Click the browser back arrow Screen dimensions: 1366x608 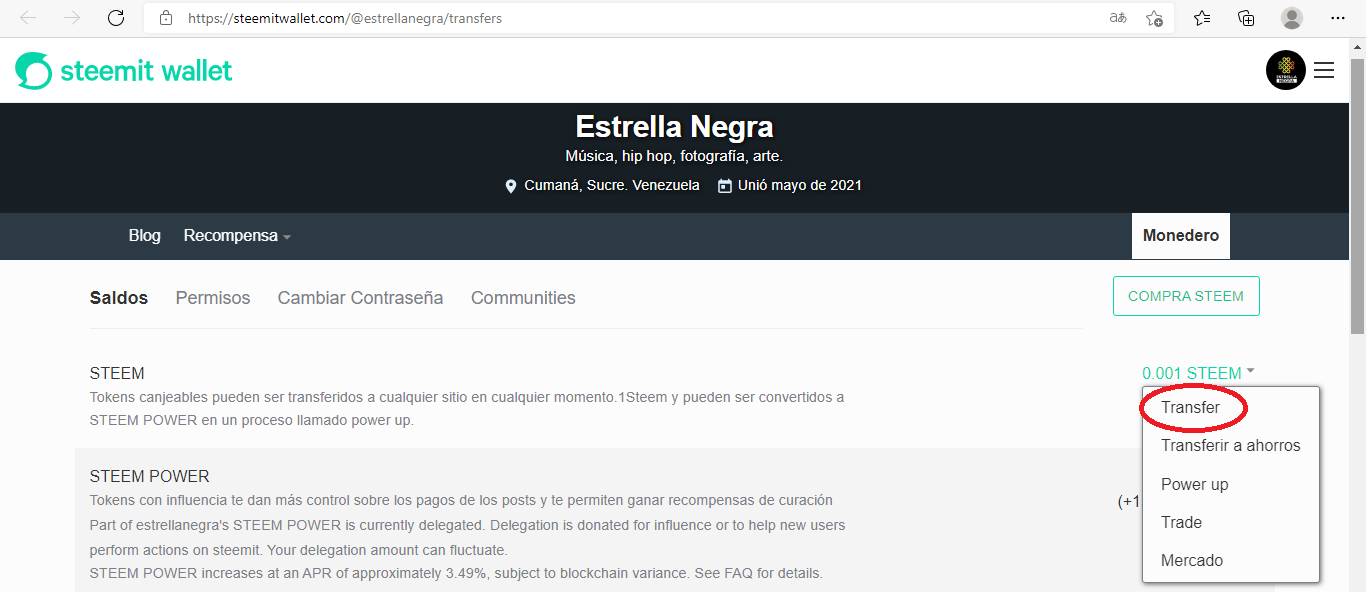[x=28, y=18]
